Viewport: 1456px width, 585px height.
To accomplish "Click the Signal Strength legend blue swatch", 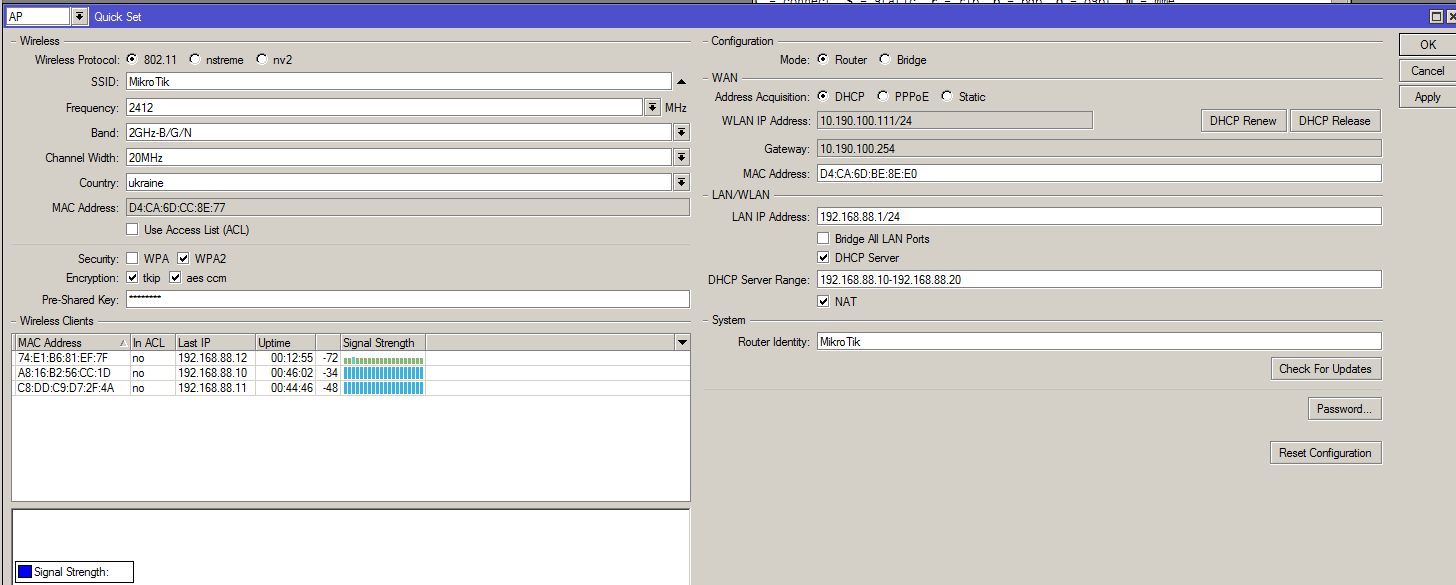I will (25, 572).
